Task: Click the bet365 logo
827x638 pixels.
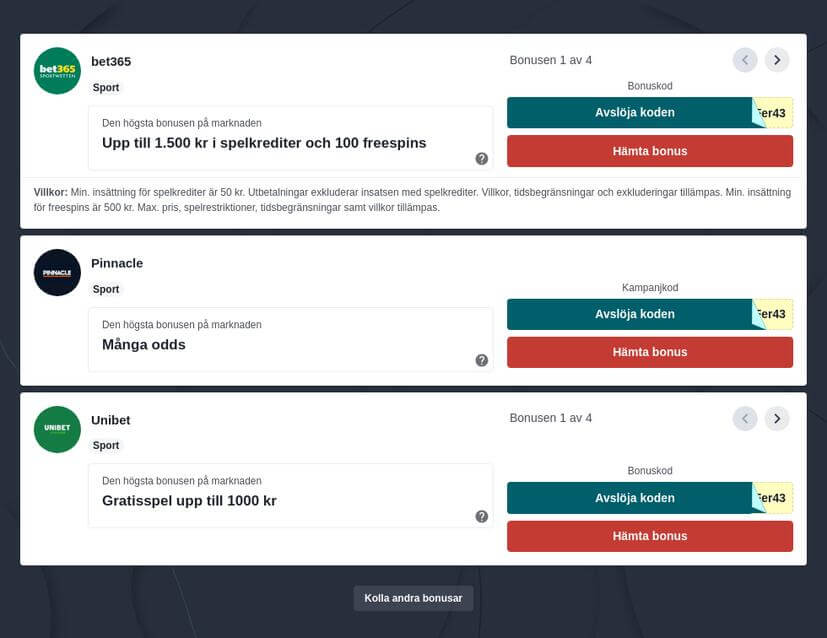Action: 57,71
